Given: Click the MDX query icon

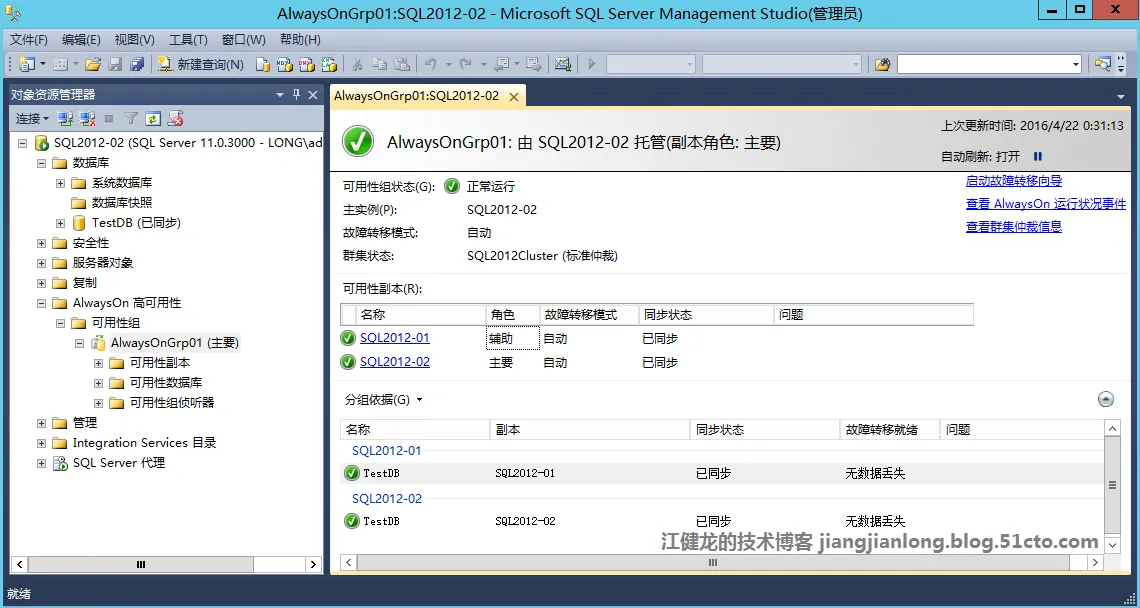Looking at the screenshot, I should coord(284,64).
